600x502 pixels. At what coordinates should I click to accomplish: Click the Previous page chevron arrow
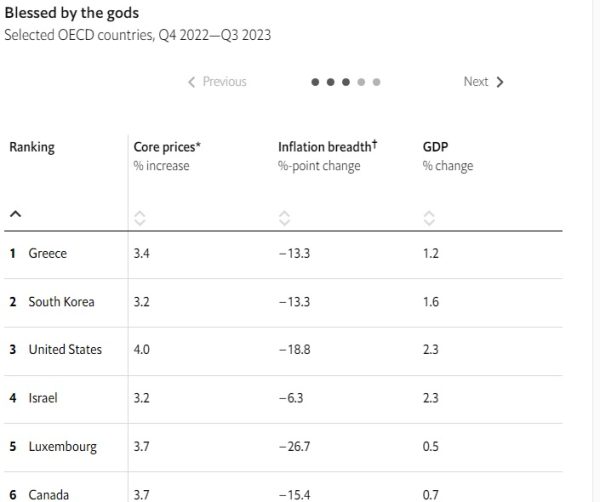[192, 82]
